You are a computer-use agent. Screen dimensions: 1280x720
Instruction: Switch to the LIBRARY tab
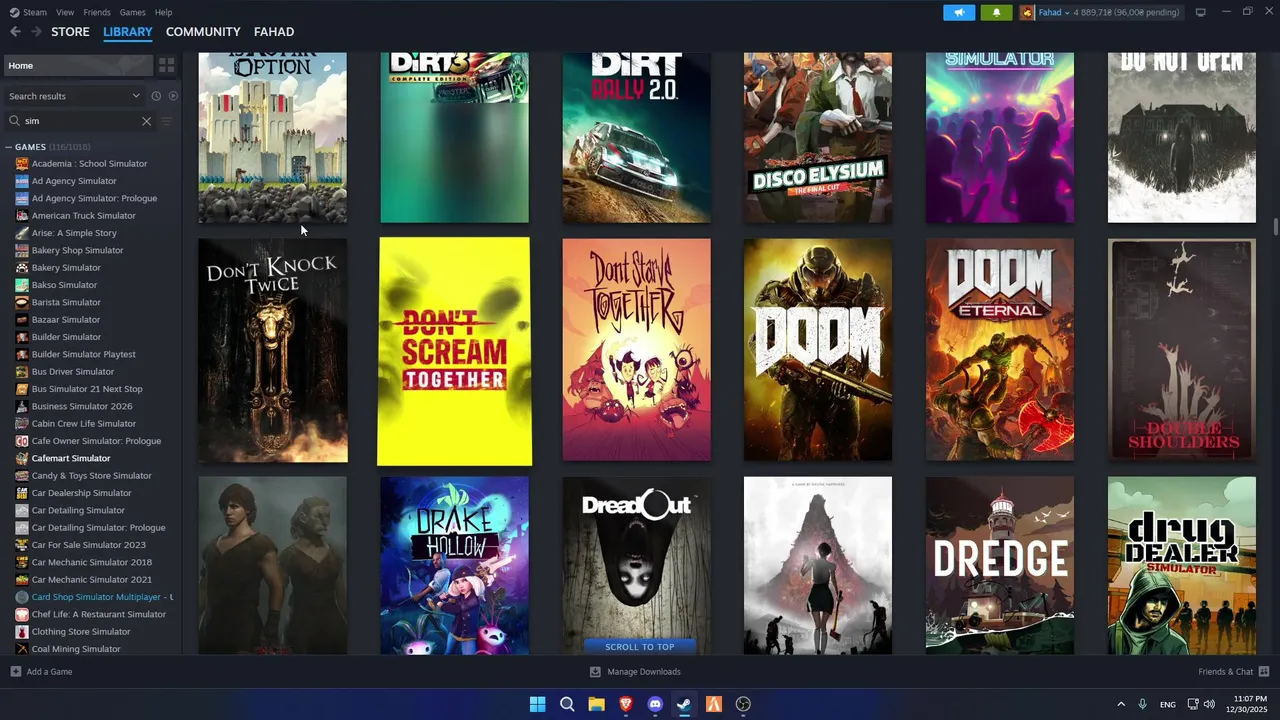pos(128,32)
